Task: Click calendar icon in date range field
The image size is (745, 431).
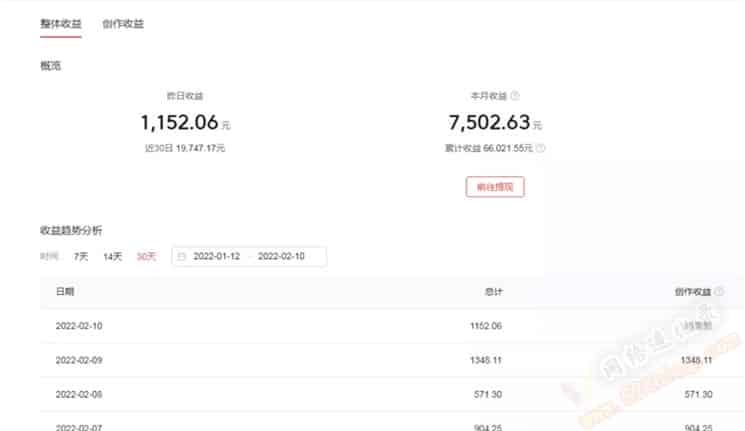Action: (181, 257)
